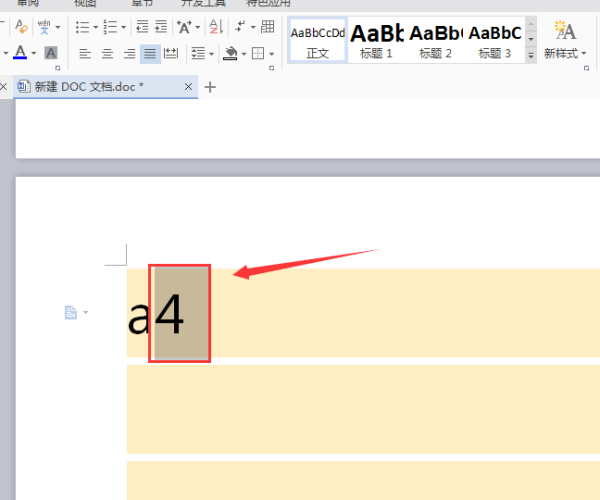
Task: Open the shading color dropdown arrow
Action: 244,54
